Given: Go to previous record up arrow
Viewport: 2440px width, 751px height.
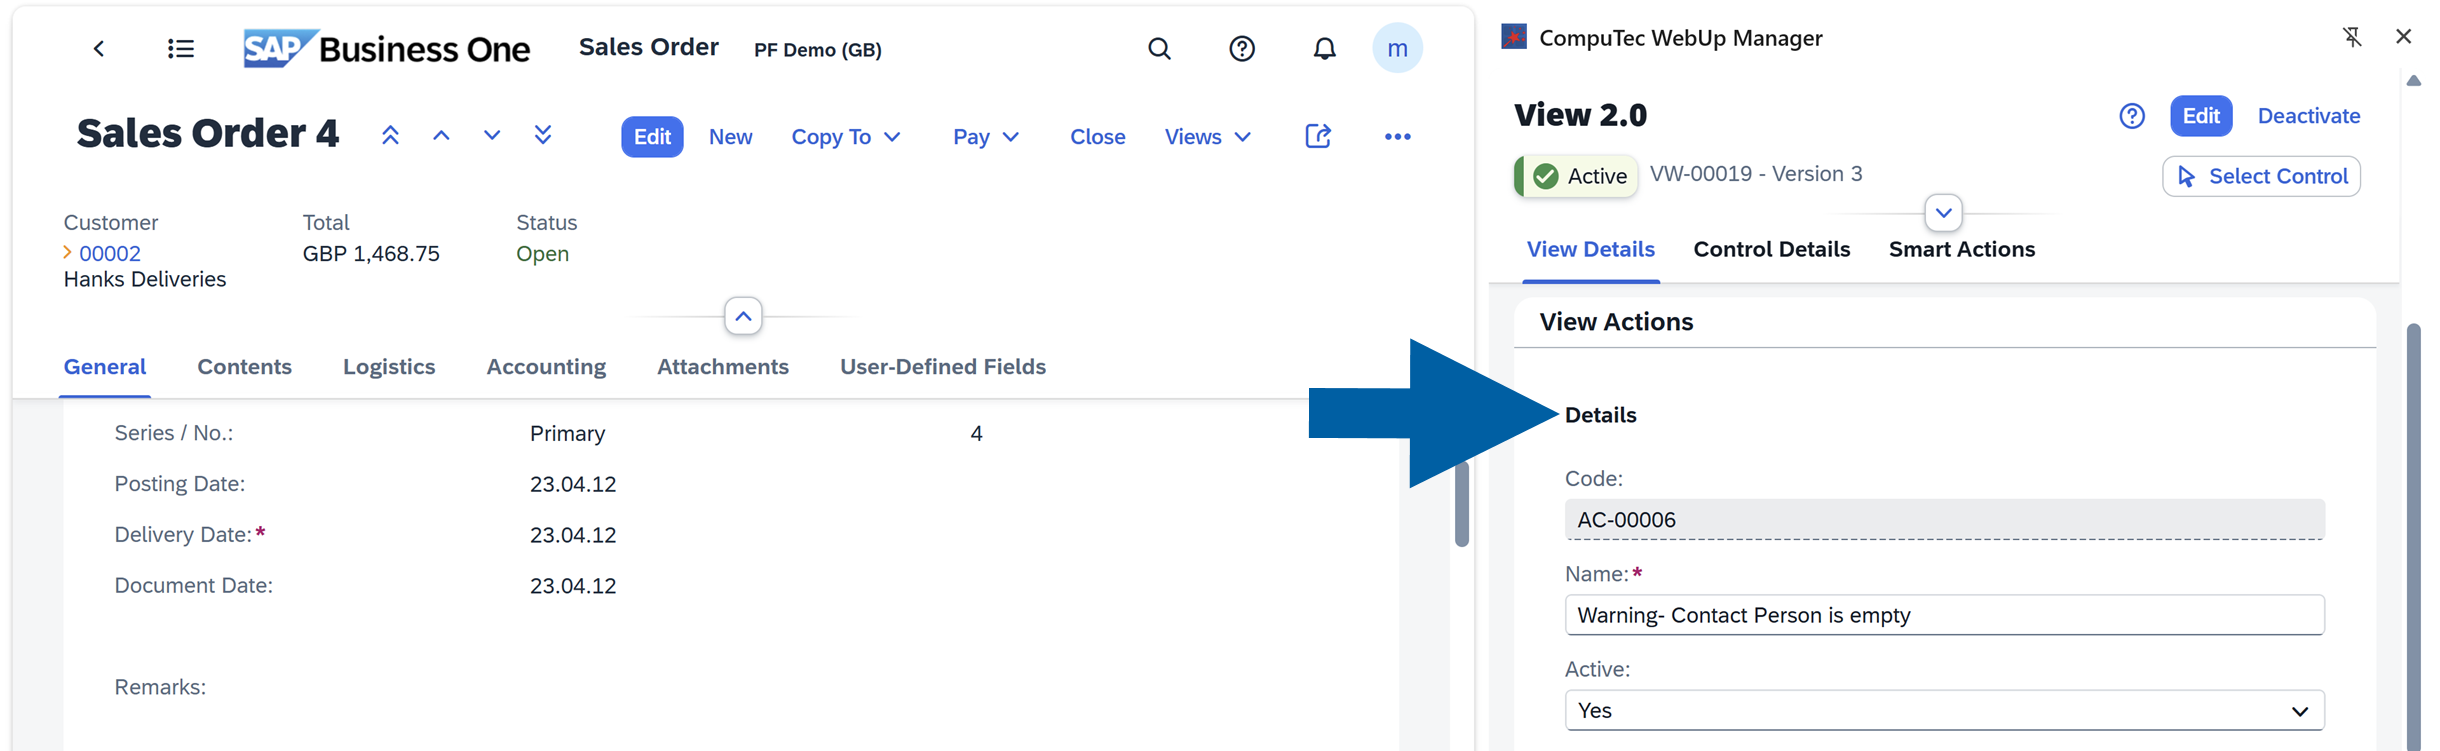Looking at the screenshot, I should 441,136.
